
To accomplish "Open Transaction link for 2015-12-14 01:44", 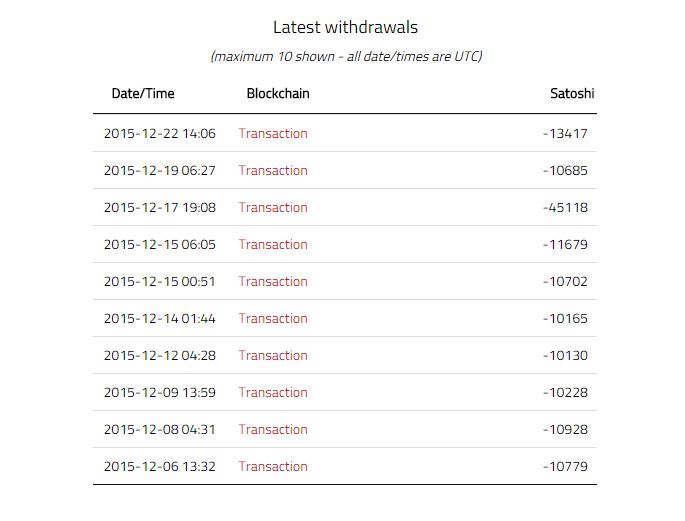I will (273, 319).
